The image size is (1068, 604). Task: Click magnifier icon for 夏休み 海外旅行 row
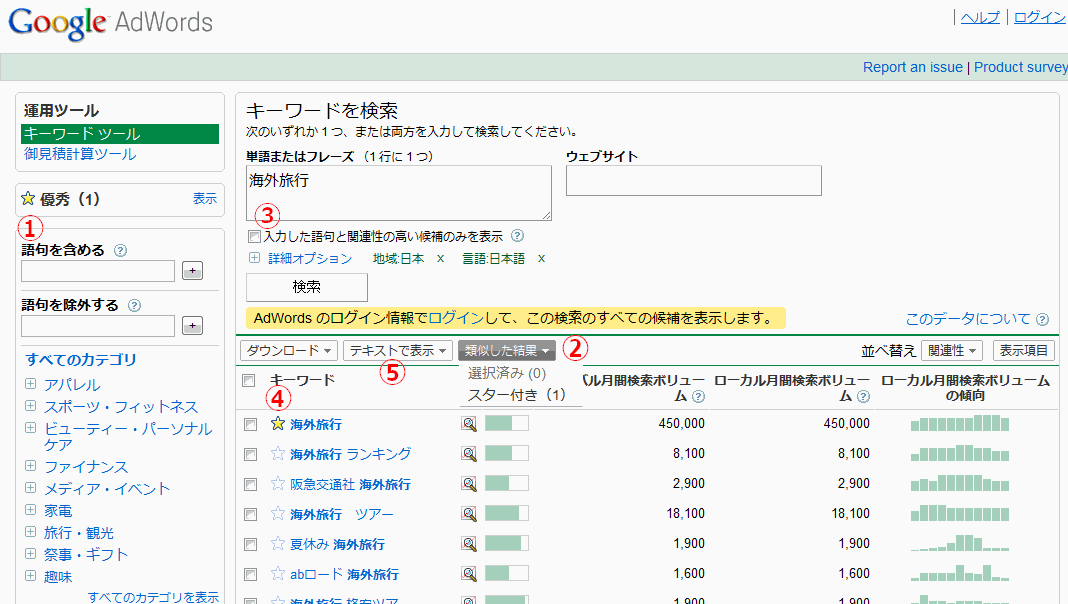(x=468, y=544)
